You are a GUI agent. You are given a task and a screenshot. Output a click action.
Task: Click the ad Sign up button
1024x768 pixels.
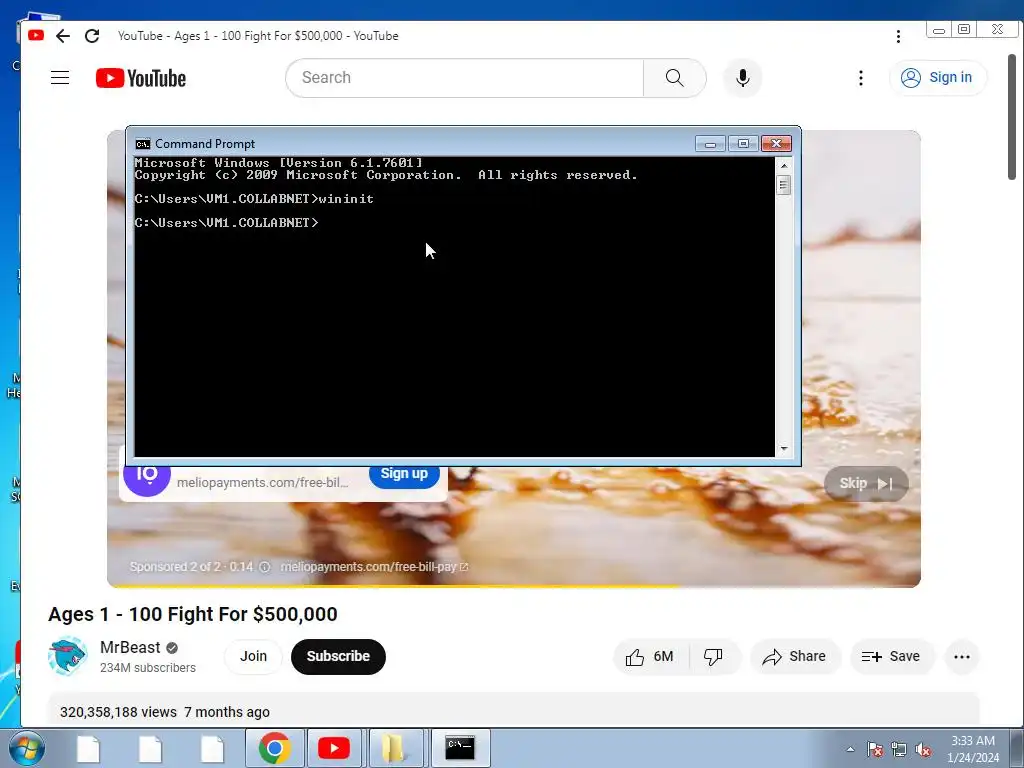pyautogui.click(x=404, y=474)
